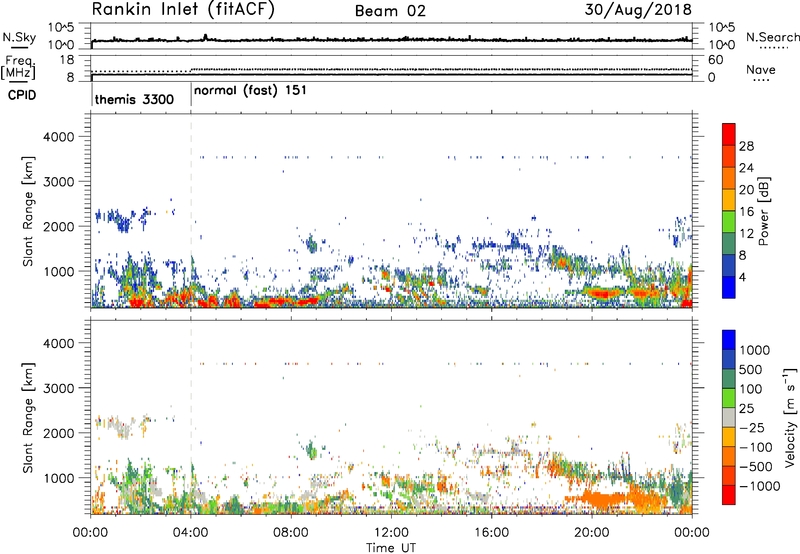Click the 'Nave' legend label

(x=761, y=69)
